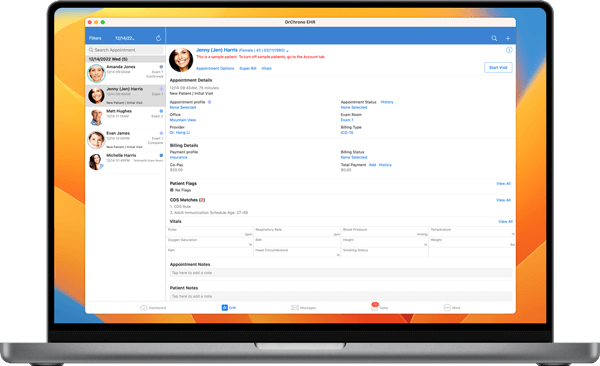The width and height of the screenshot is (600, 366).
Task: Refresh the appointment list
Action: [x=158, y=38]
